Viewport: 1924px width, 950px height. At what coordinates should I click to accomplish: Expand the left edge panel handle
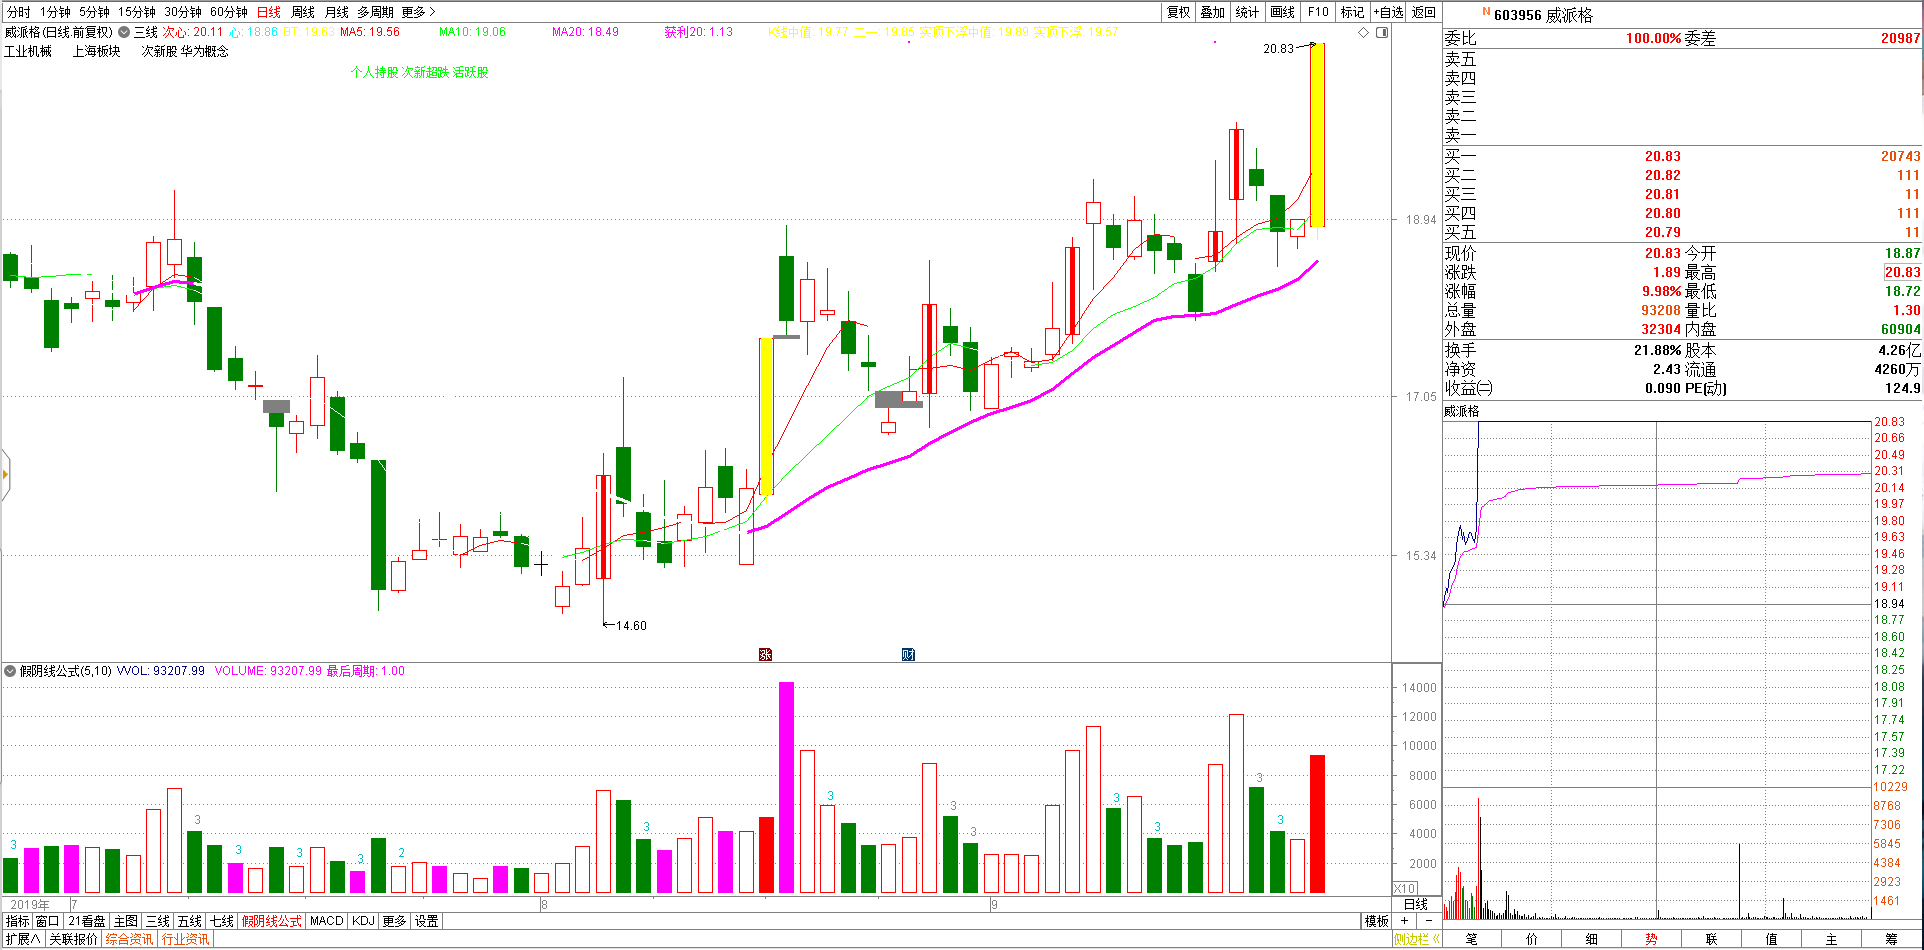5,474
